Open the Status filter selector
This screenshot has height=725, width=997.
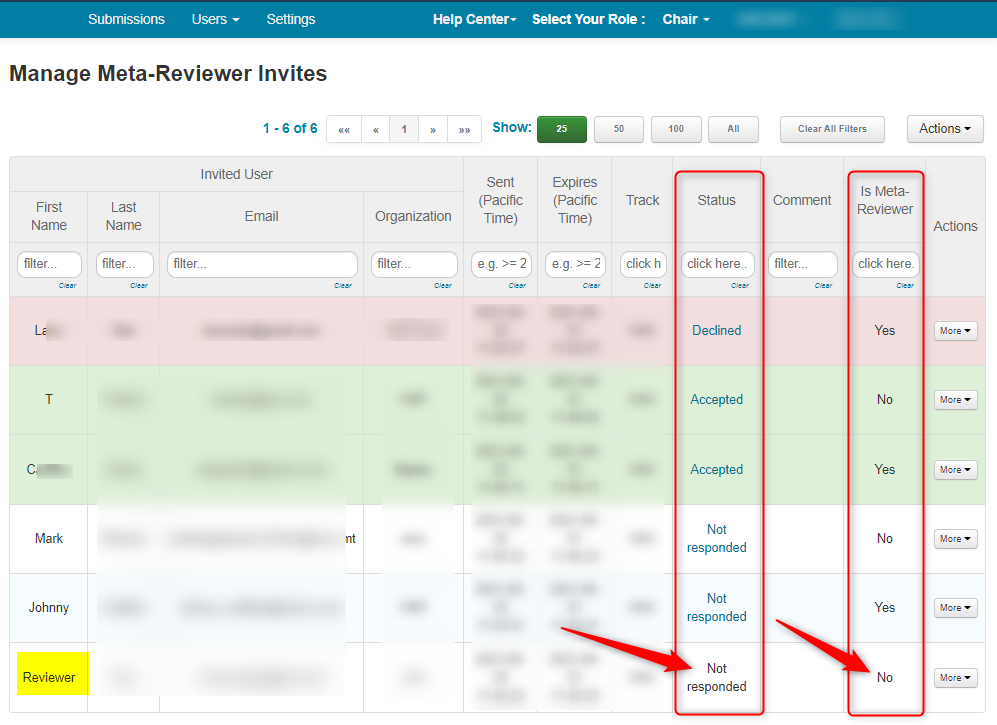[x=718, y=264]
